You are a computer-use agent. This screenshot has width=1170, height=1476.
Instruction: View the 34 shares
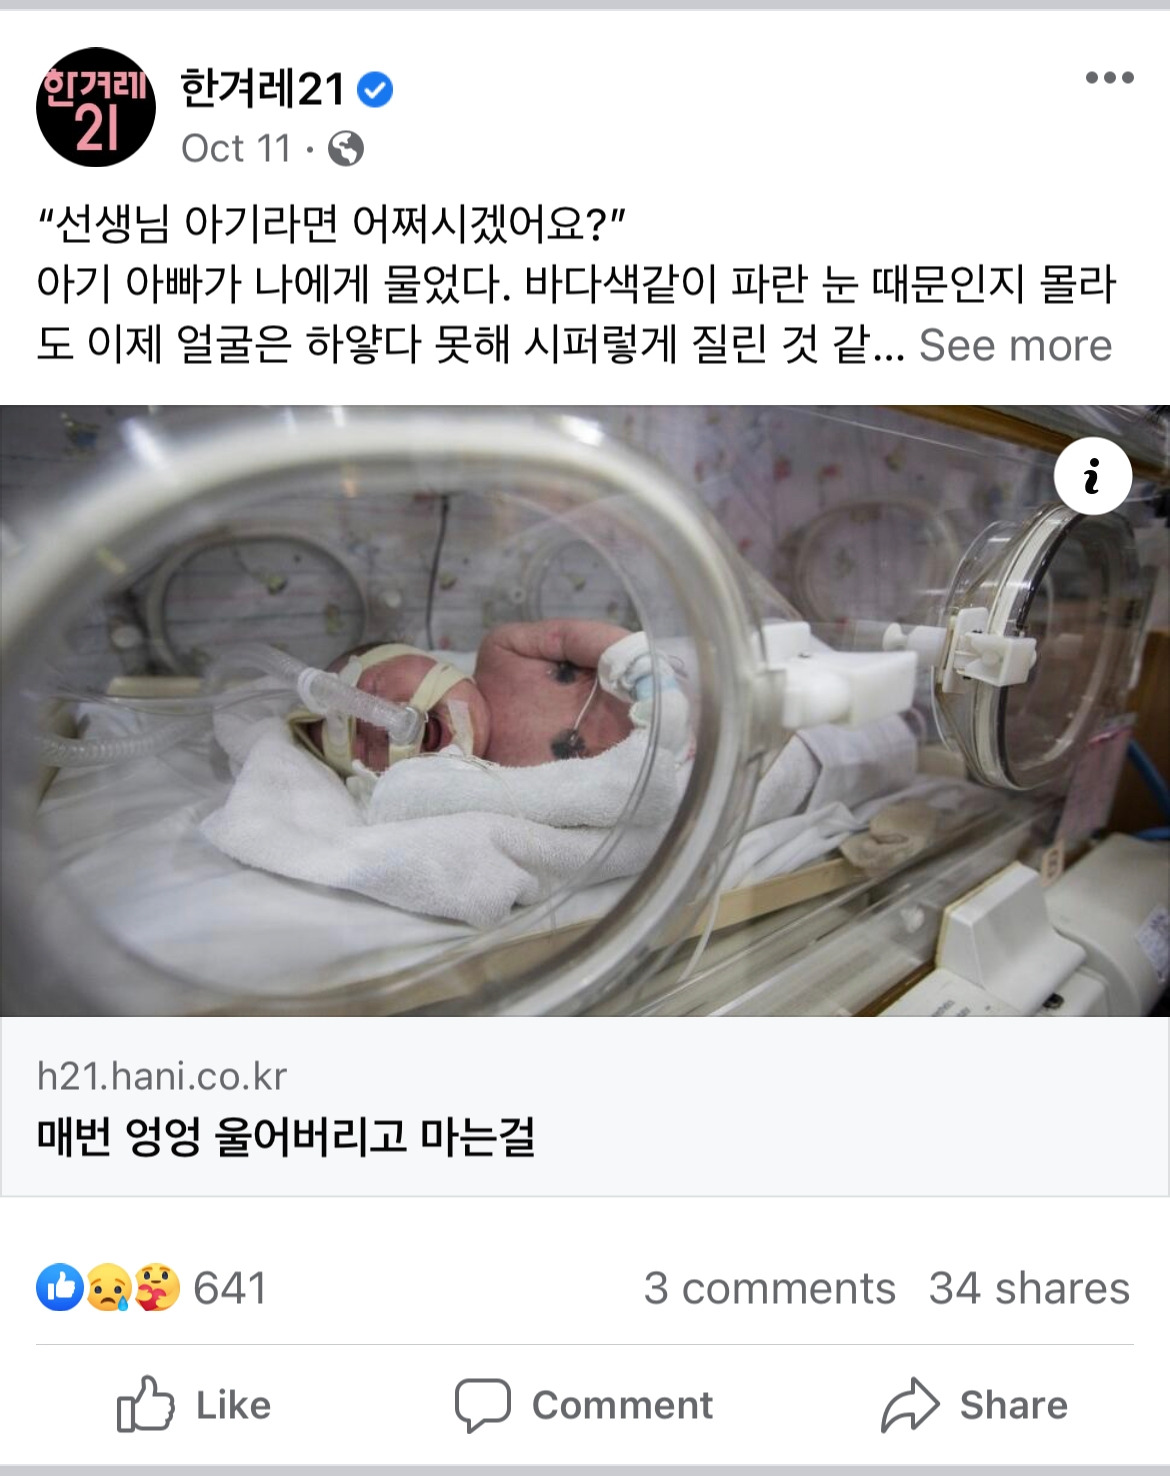coord(1030,1288)
